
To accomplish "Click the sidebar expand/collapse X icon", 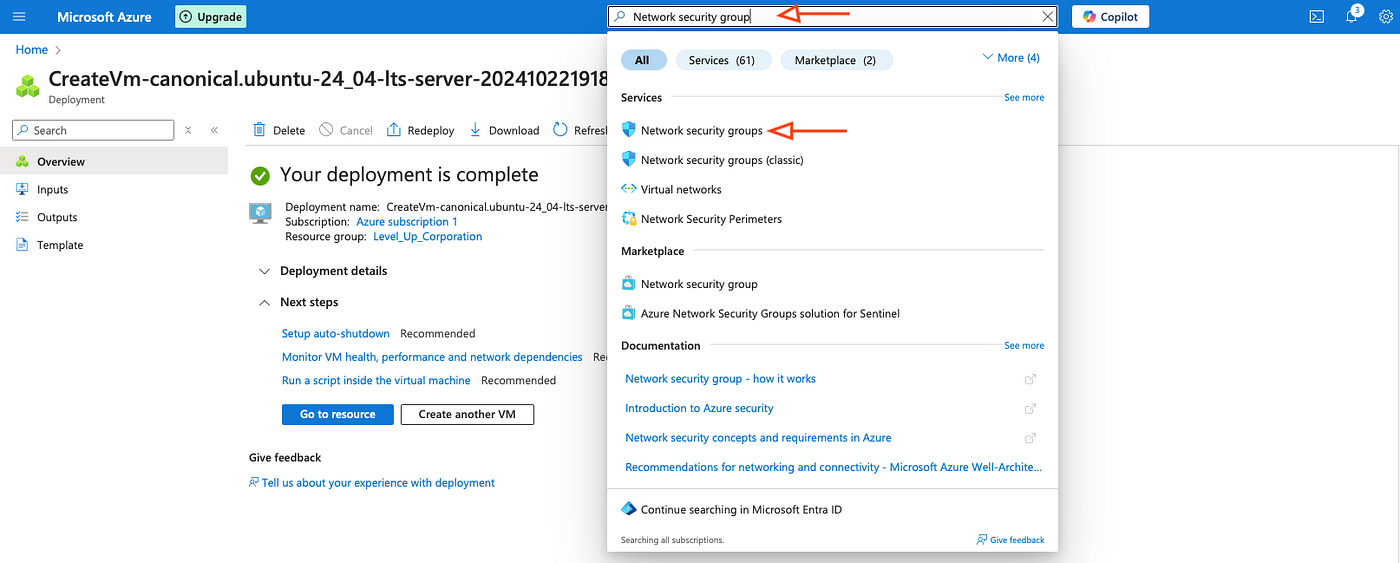I will pyautogui.click(x=187, y=130).
